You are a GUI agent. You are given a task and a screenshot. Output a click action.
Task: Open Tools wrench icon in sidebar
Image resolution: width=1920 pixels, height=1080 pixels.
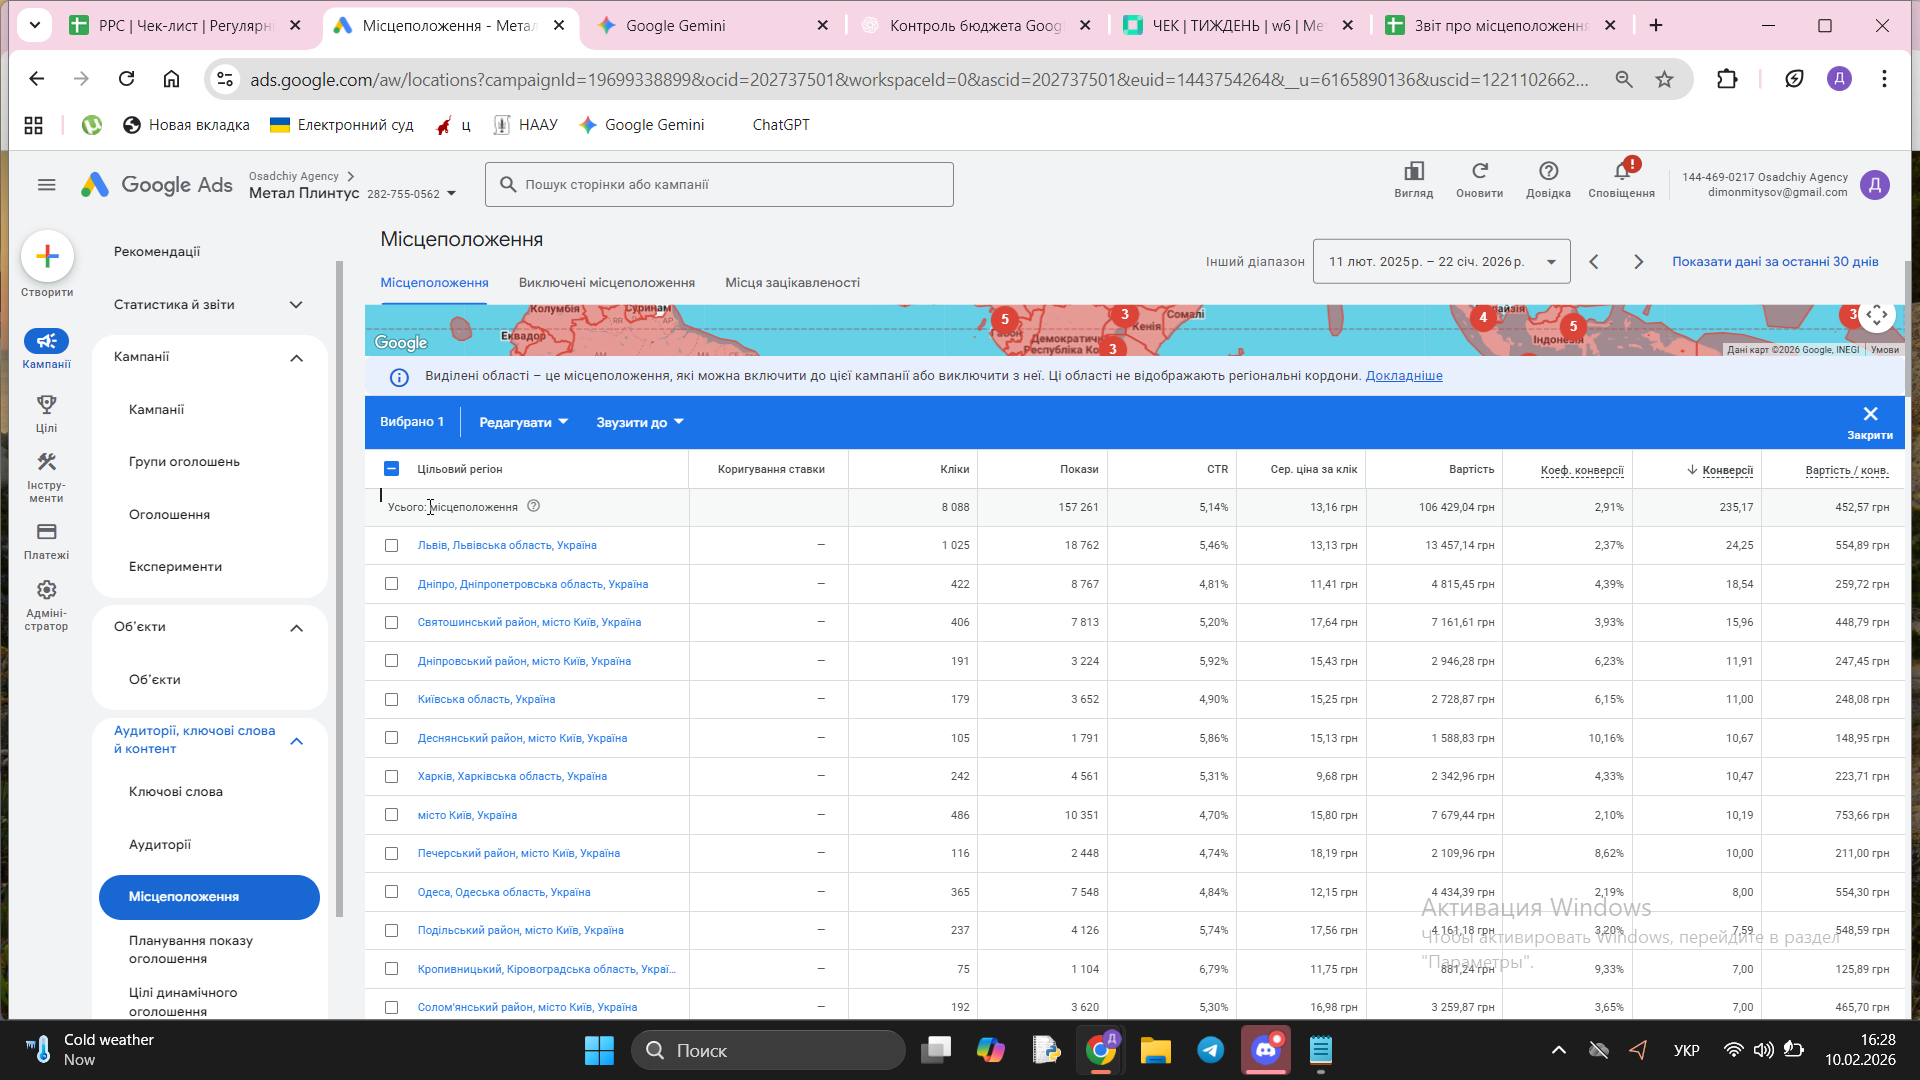click(x=46, y=462)
